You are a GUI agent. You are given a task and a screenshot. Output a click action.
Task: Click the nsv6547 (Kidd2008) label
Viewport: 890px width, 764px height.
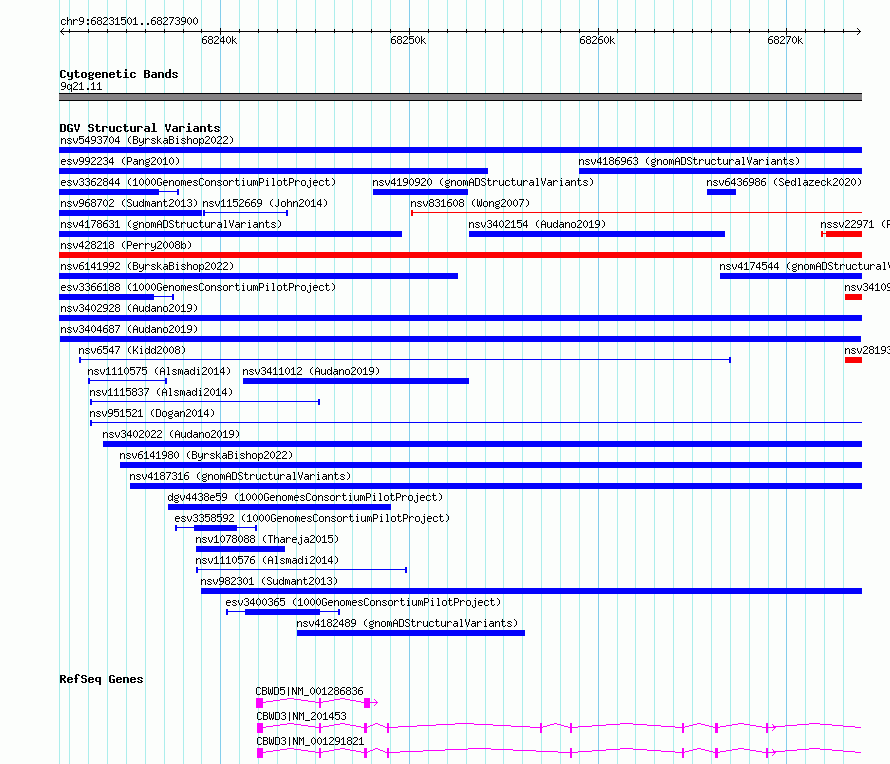tap(132, 350)
